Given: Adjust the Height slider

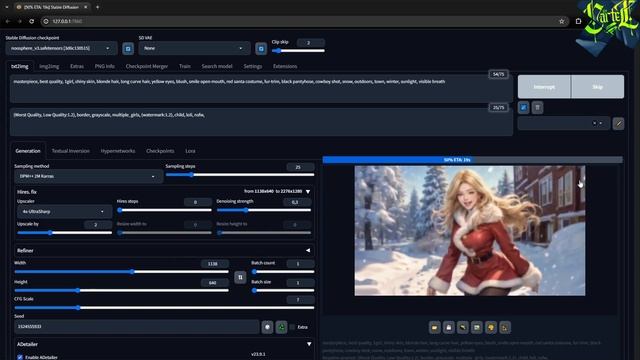Looking at the screenshot, I should 122,290.
